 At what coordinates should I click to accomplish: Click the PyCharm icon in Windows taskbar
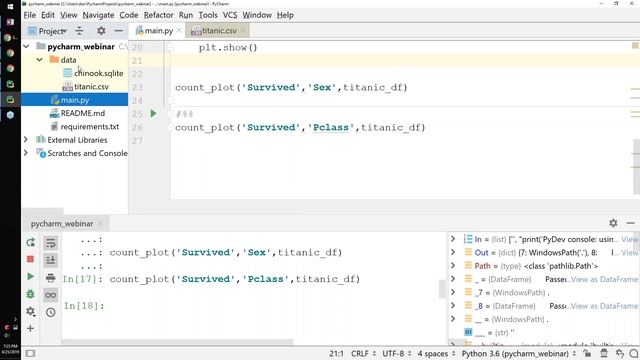tap(10, 100)
